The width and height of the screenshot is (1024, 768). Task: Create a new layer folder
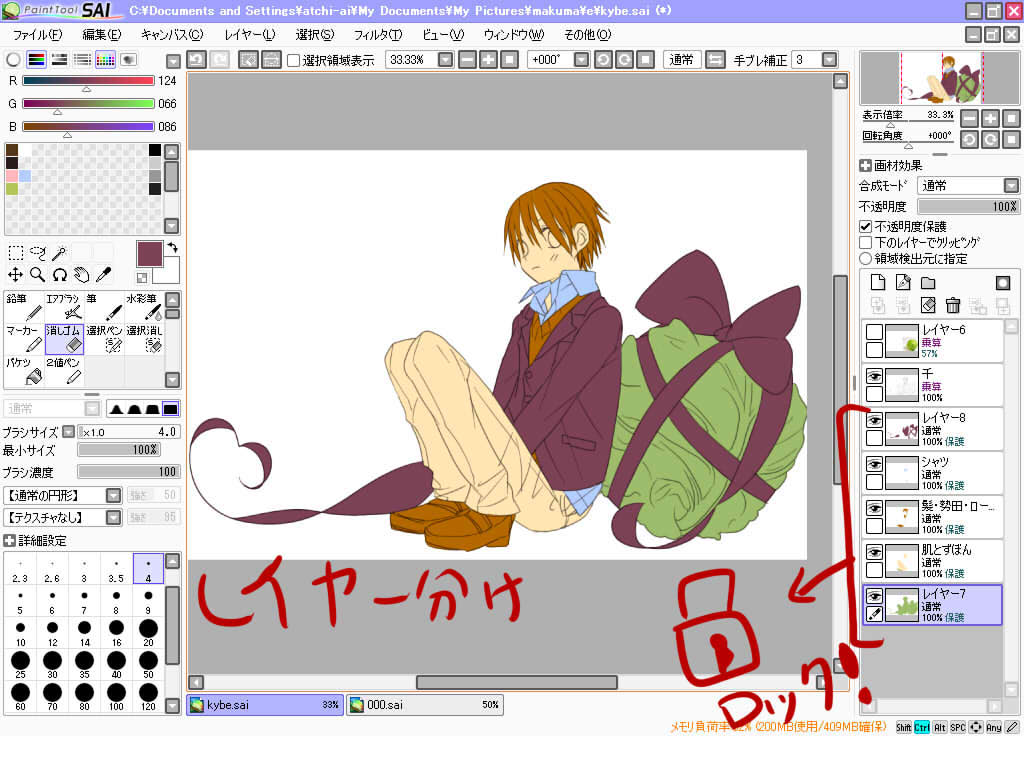[928, 282]
